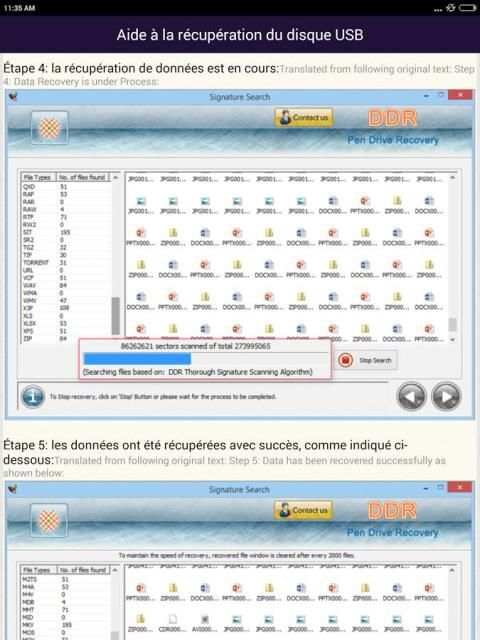Select the XLSX row in file types list
Screen dimensions: 480x640
point(66,323)
